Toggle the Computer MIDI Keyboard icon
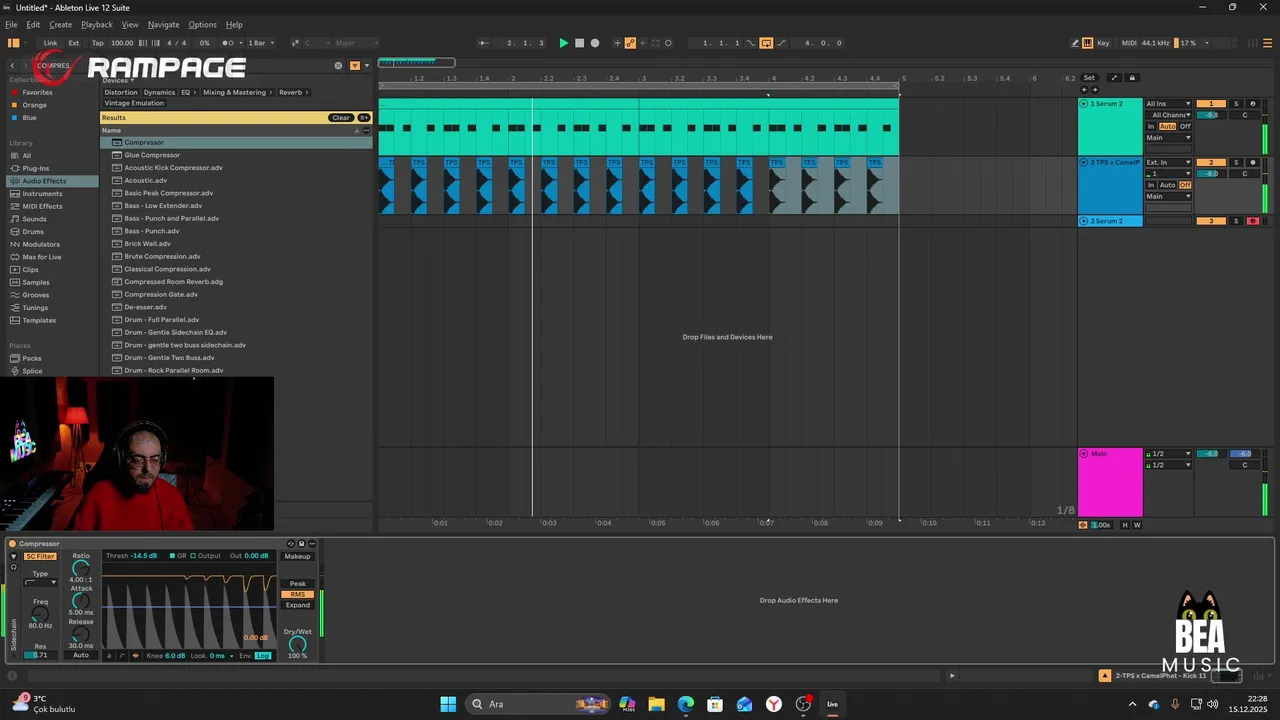 click(1087, 43)
